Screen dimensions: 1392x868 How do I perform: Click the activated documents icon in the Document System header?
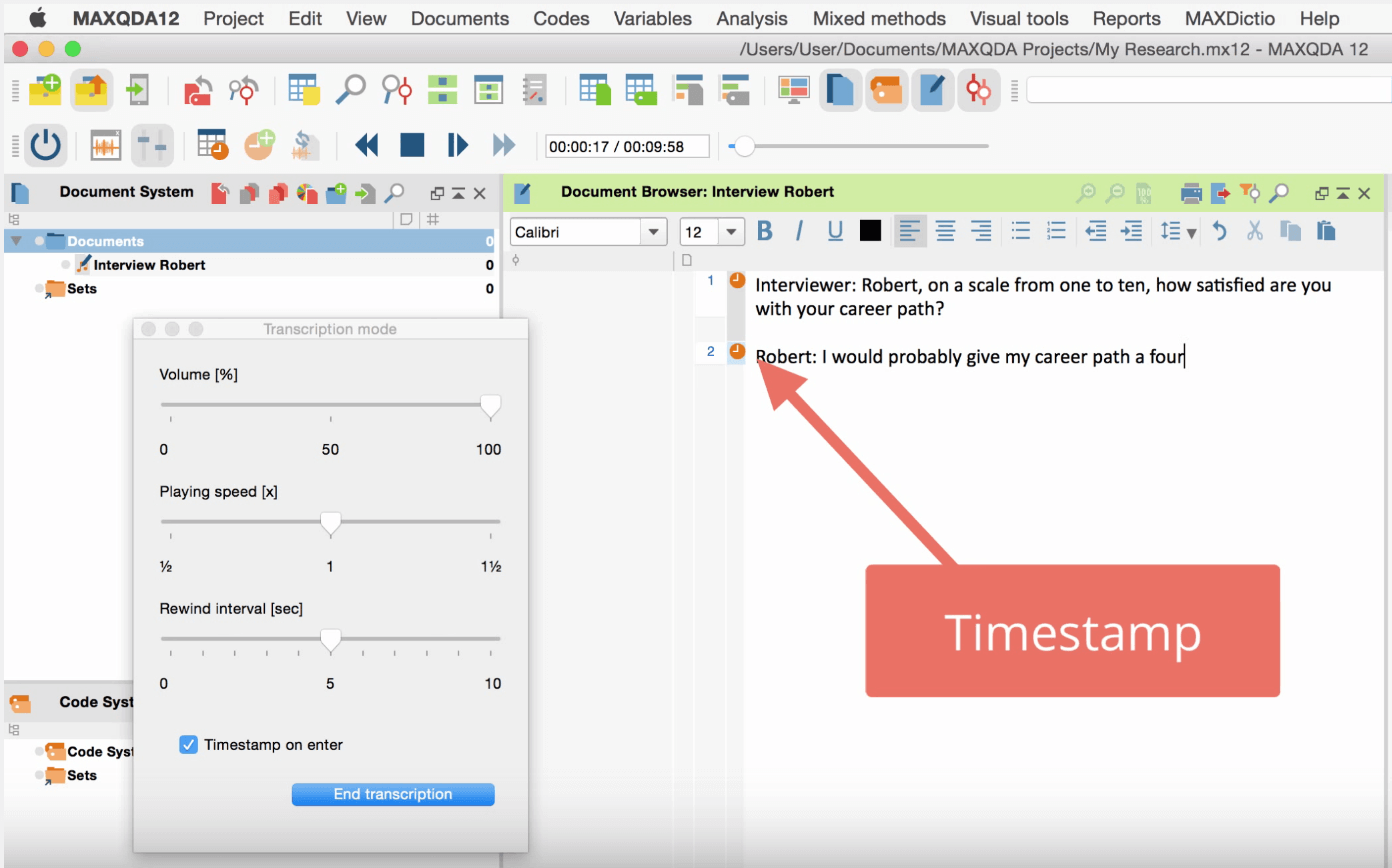pos(249,193)
